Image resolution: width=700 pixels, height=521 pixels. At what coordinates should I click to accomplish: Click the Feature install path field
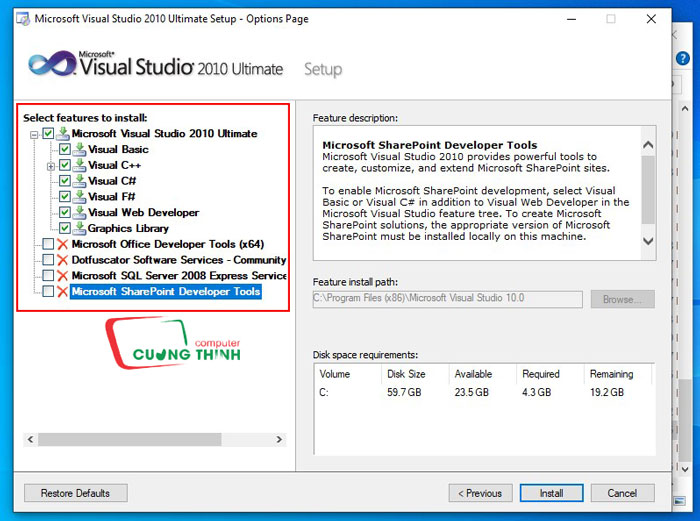click(447, 299)
